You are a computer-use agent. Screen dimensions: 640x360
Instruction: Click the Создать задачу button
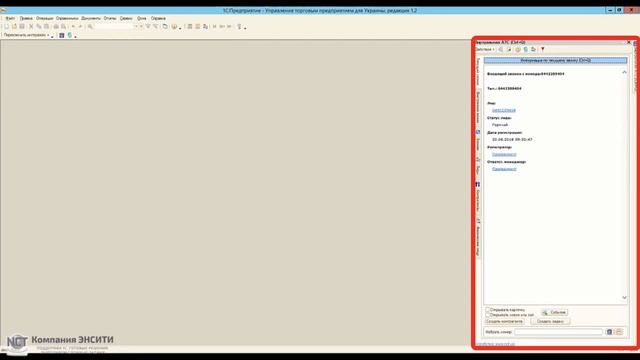coord(550,322)
